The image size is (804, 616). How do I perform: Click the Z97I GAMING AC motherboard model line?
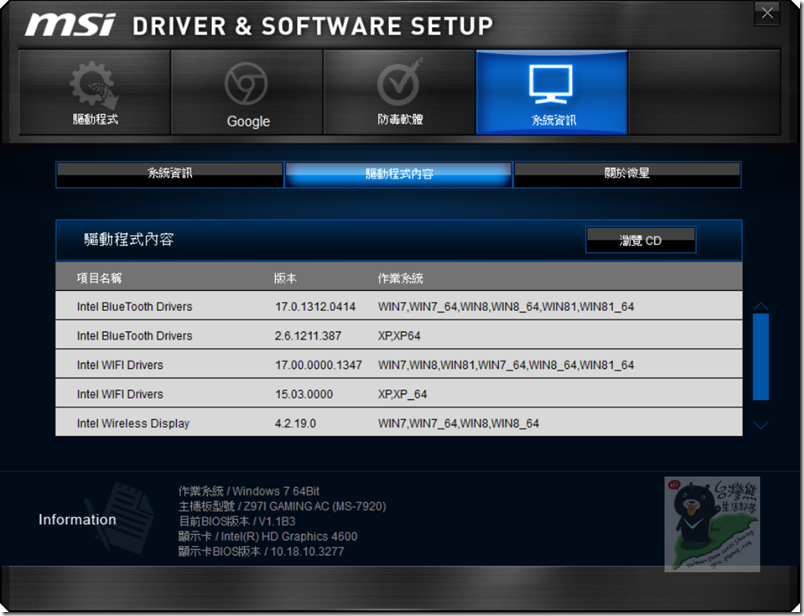pos(282,506)
